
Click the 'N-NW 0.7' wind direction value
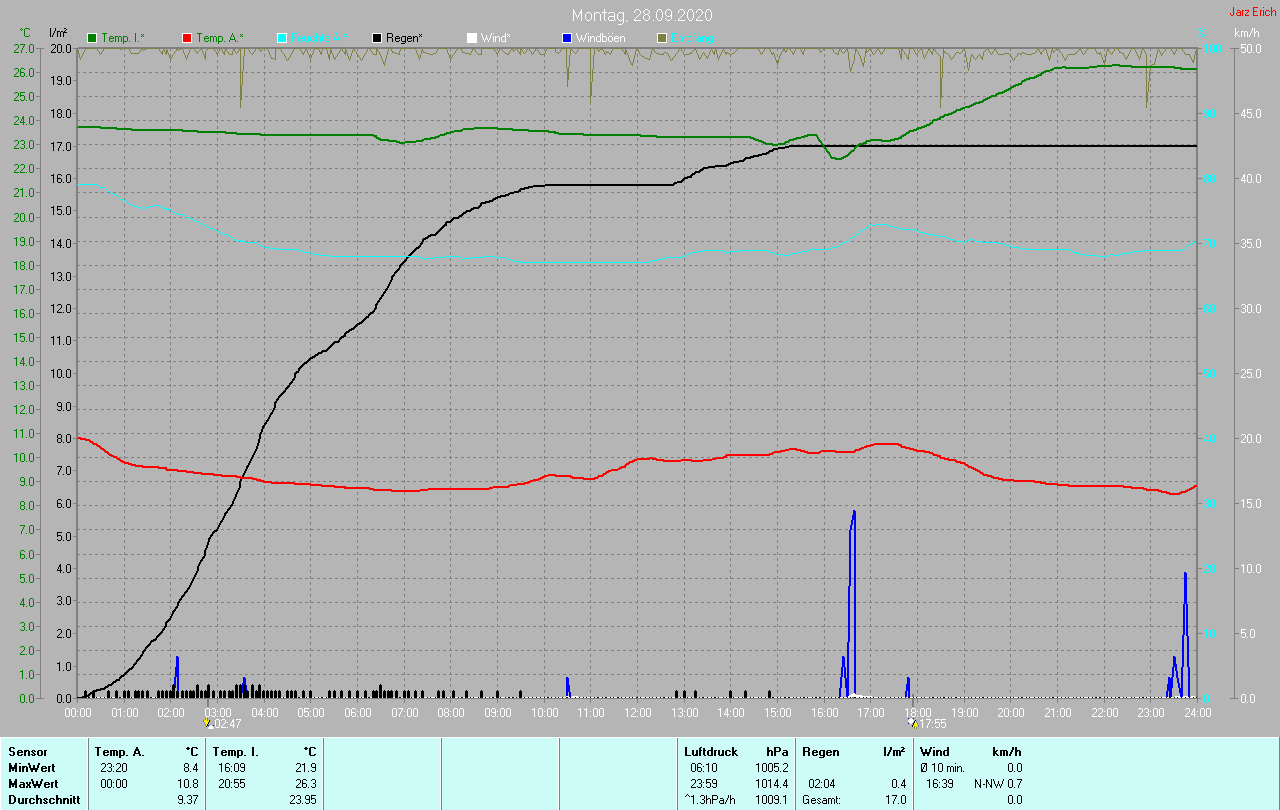pos(998,784)
